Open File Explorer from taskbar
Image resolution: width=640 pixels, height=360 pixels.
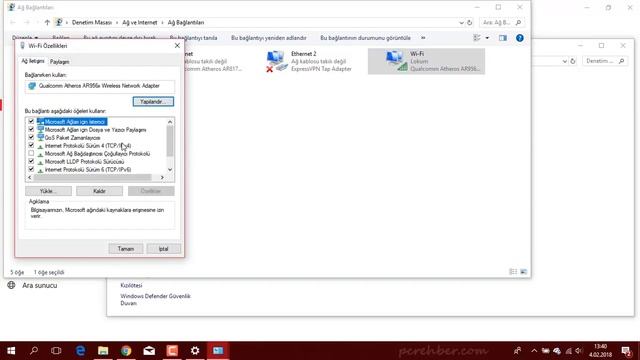pos(103,351)
